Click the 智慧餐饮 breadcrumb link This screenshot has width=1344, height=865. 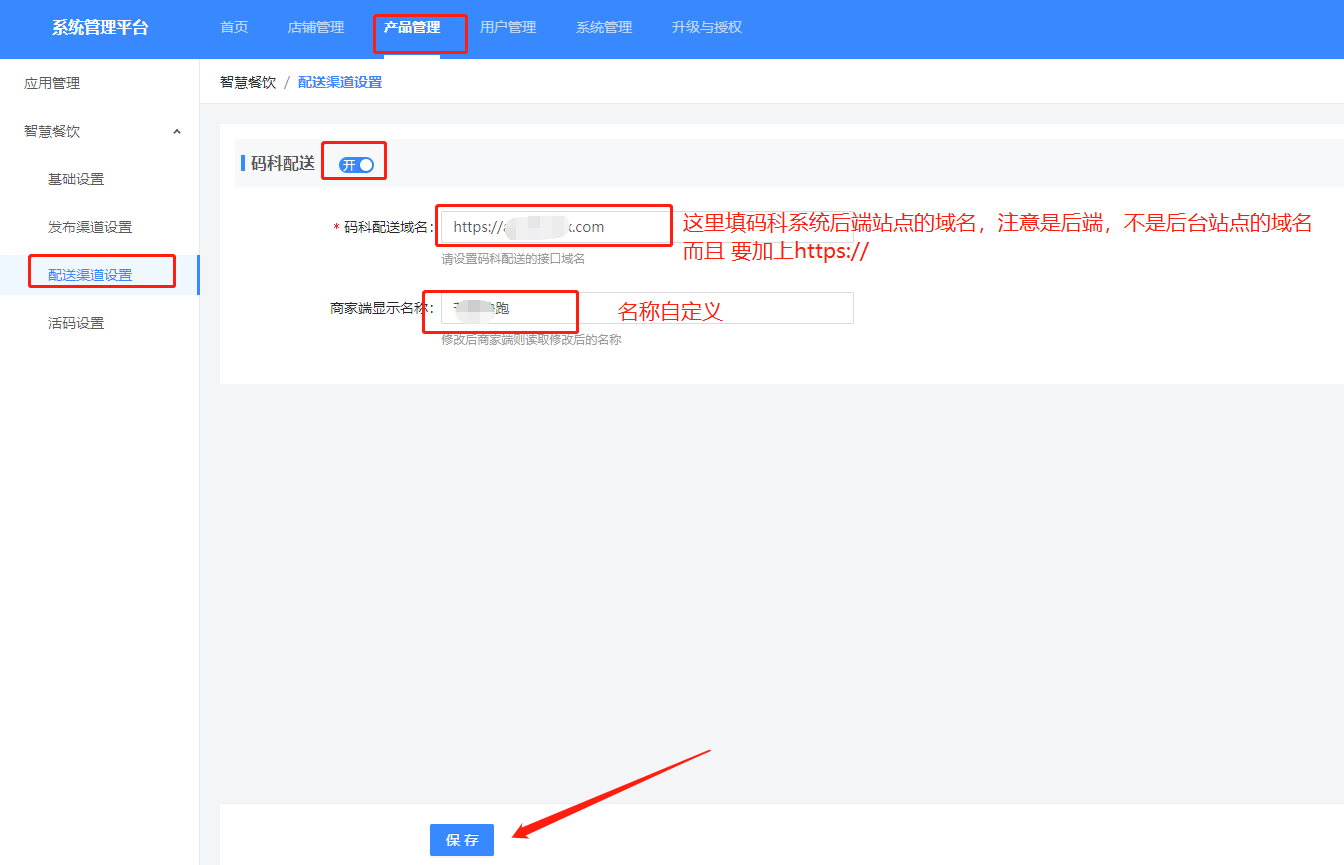tap(248, 82)
